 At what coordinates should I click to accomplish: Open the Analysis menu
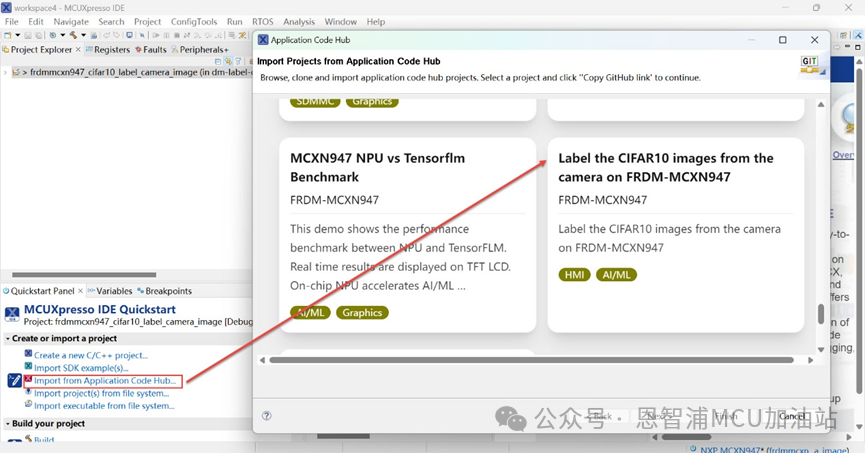pos(299,22)
